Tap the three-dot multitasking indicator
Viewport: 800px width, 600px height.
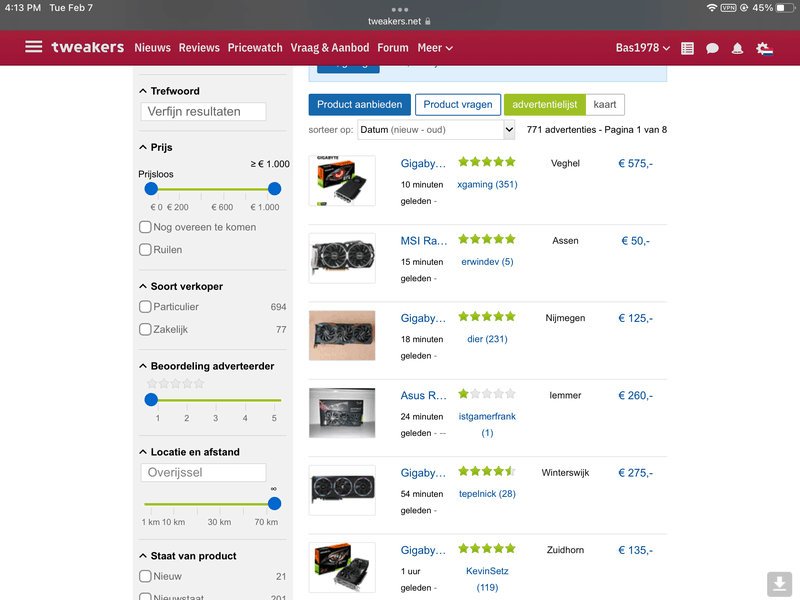(x=399, y=9)
